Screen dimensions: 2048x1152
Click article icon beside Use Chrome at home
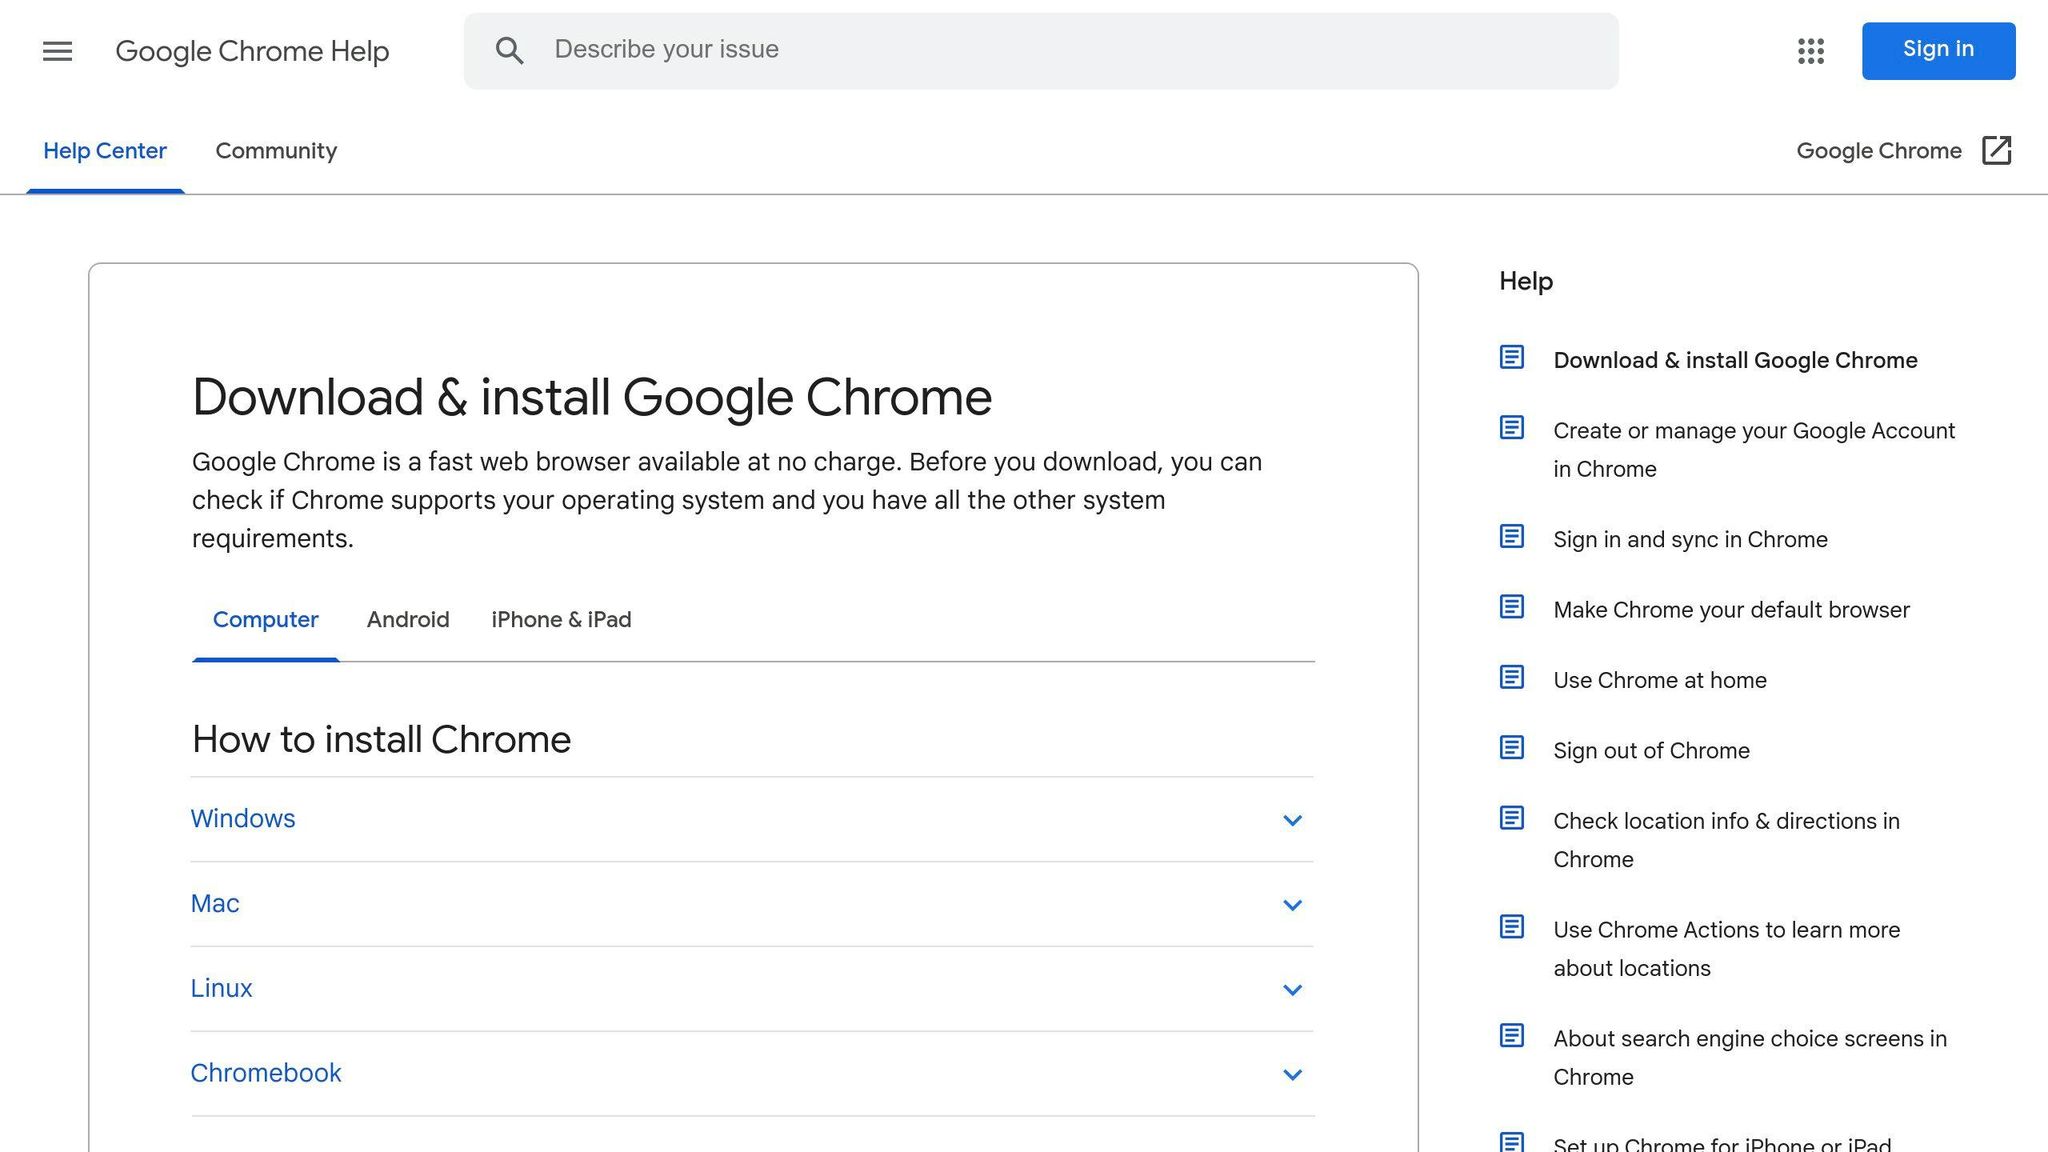coord(1511,678)
